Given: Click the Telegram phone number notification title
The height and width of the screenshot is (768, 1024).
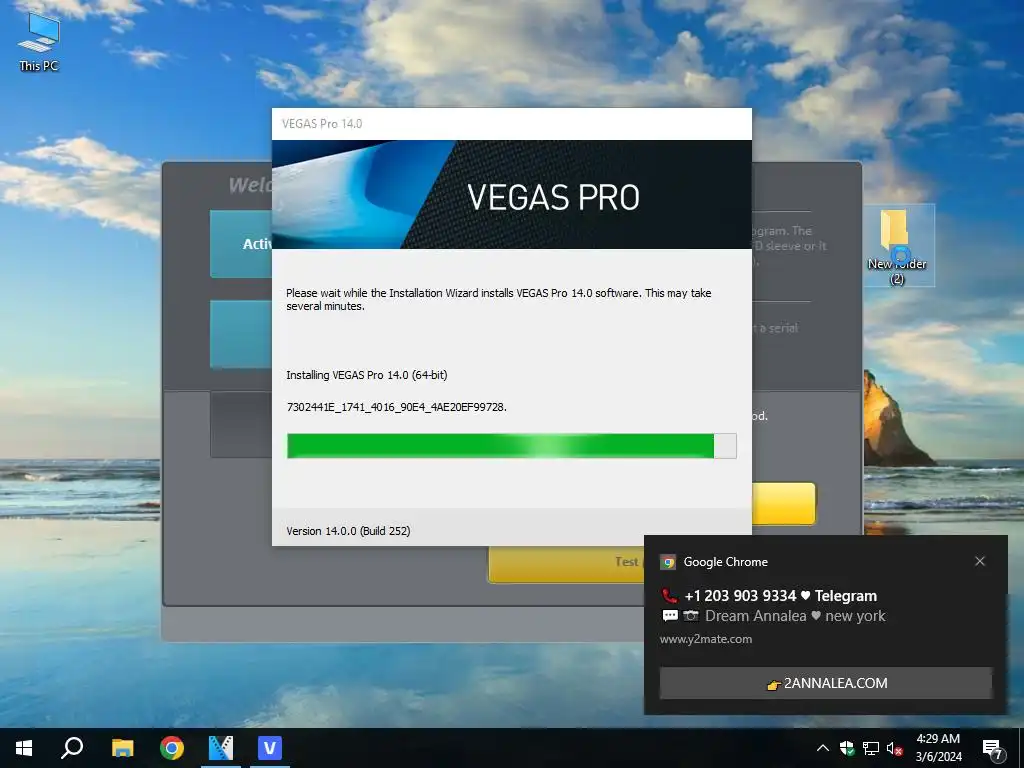Looking at the screenshot, I should (x=780, y=596).
